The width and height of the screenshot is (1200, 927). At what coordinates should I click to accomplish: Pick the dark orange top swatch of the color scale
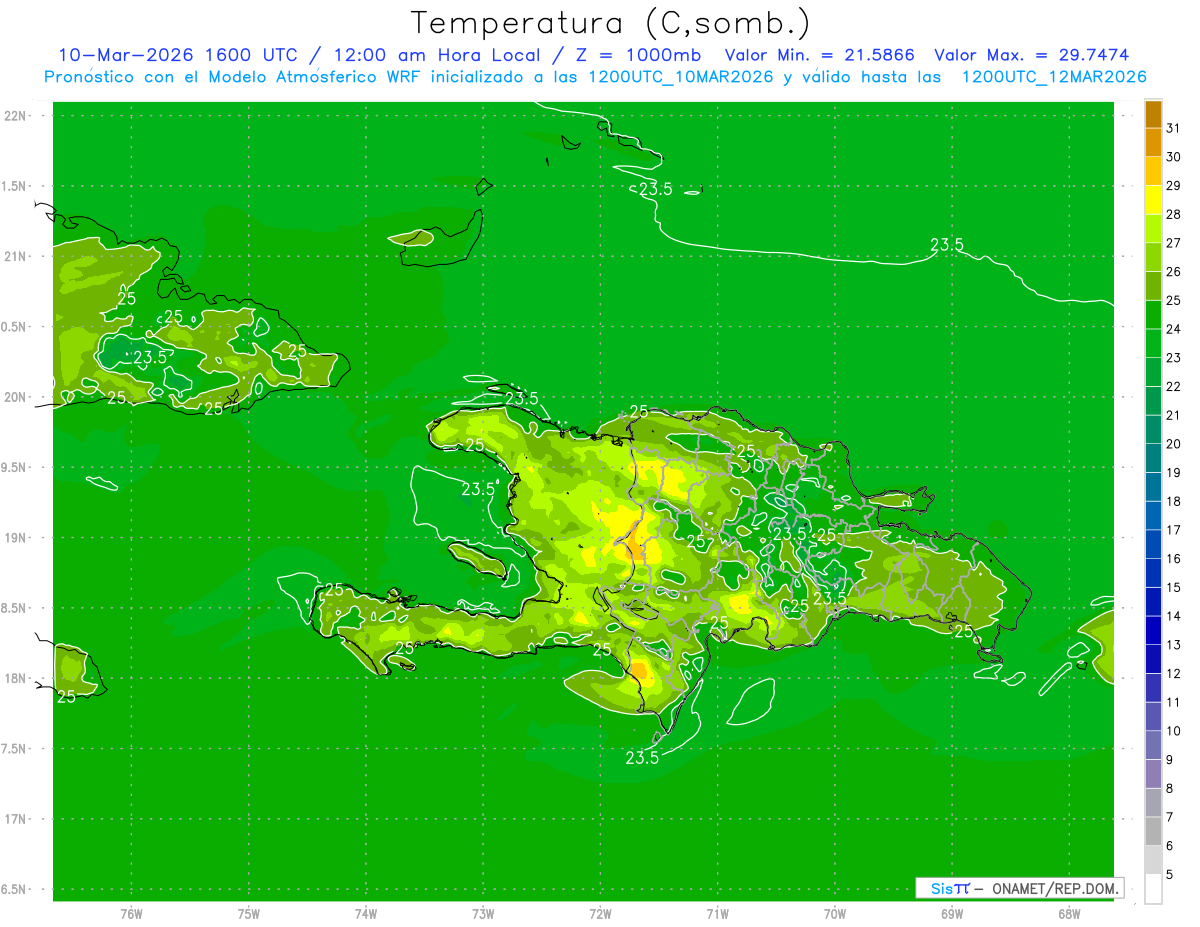1153,115
